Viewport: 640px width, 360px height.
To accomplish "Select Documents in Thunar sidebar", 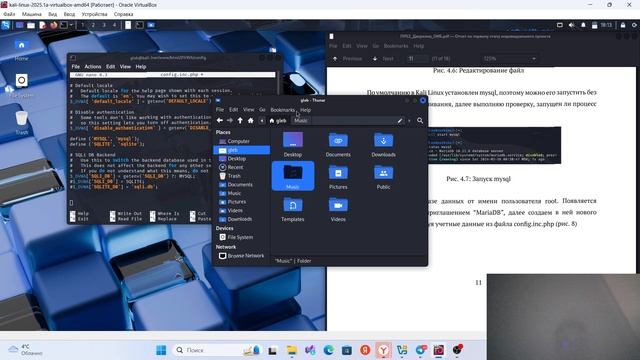I will click(x=242, y=184).
